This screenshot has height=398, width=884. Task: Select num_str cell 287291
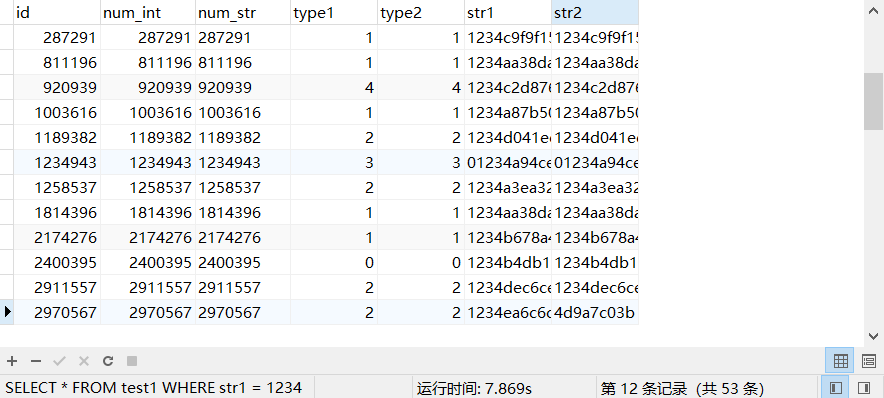[x=243, y=38]
